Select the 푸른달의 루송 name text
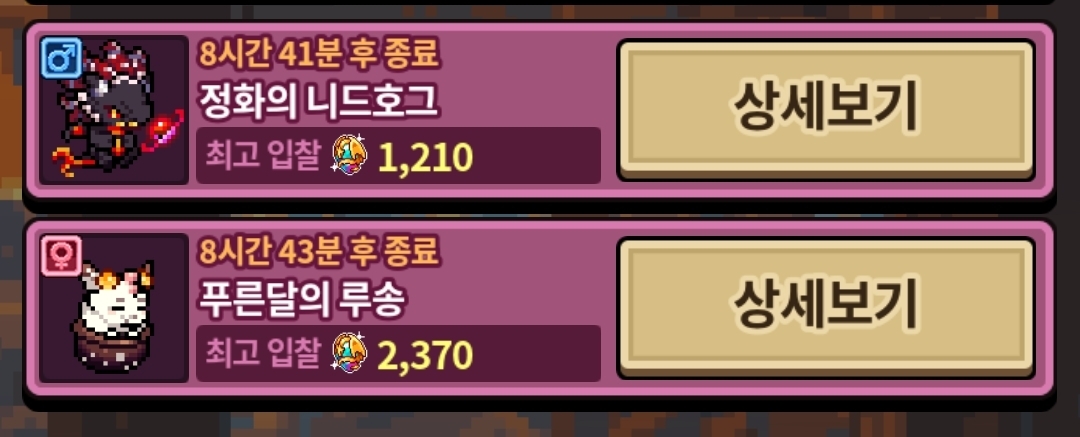Image resolution: width=1080 pixels, height=437 pixels. (301, 302)
